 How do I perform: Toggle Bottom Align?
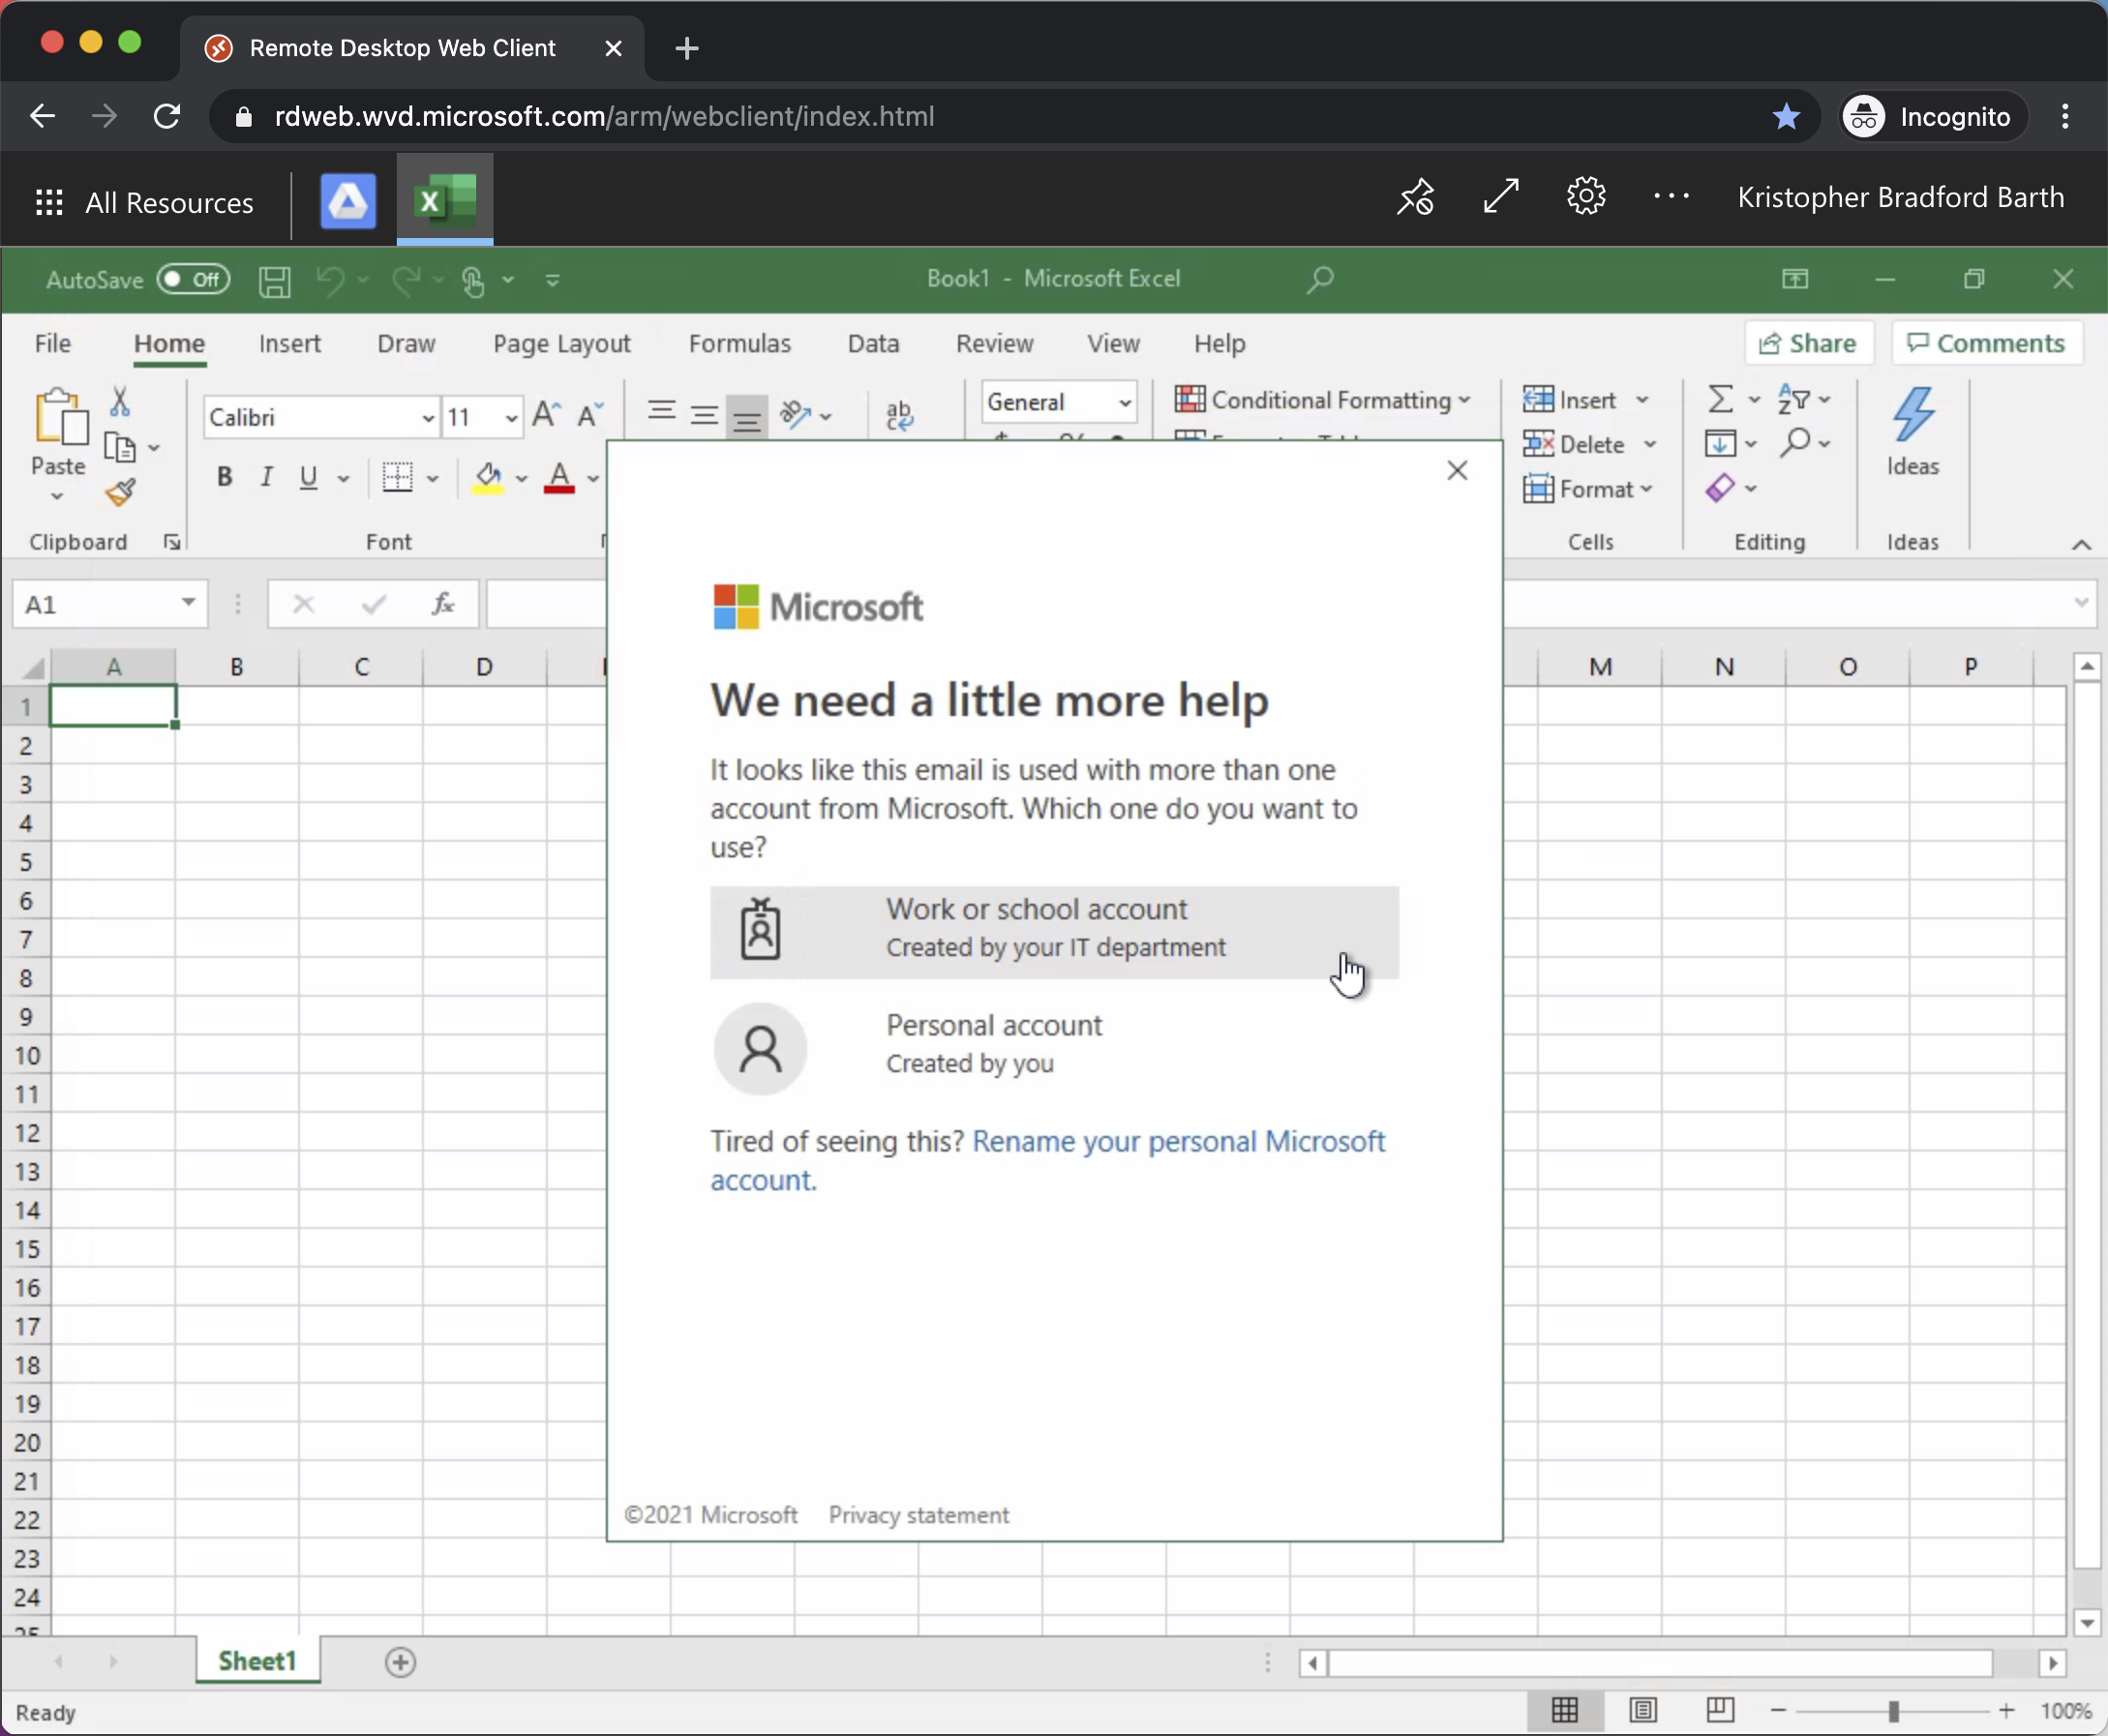(x=747, y=416)
